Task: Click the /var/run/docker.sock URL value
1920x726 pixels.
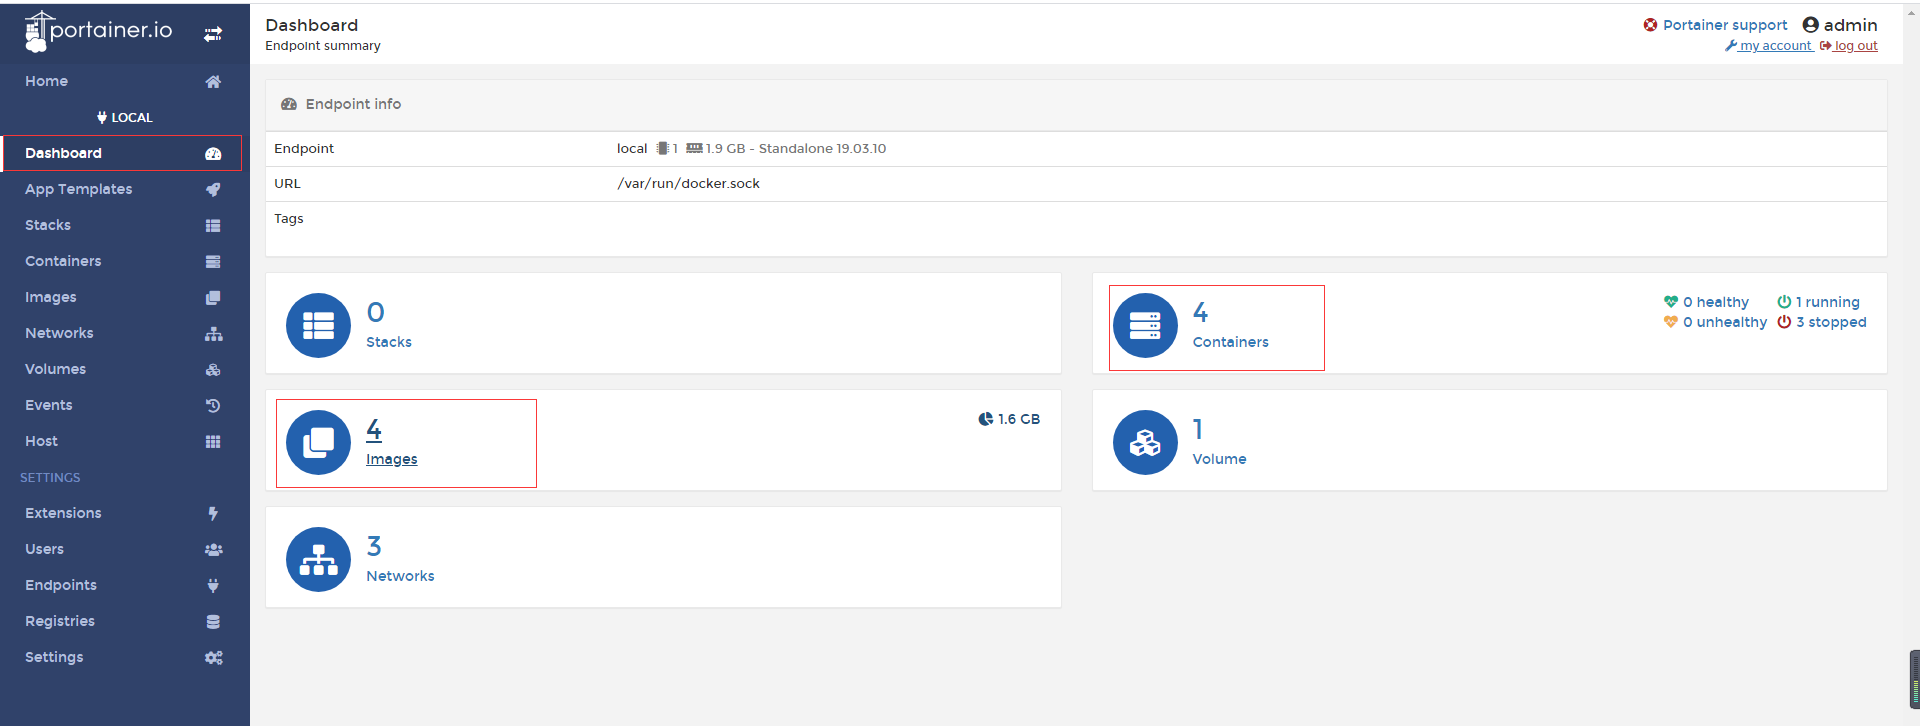Action: 688,184
